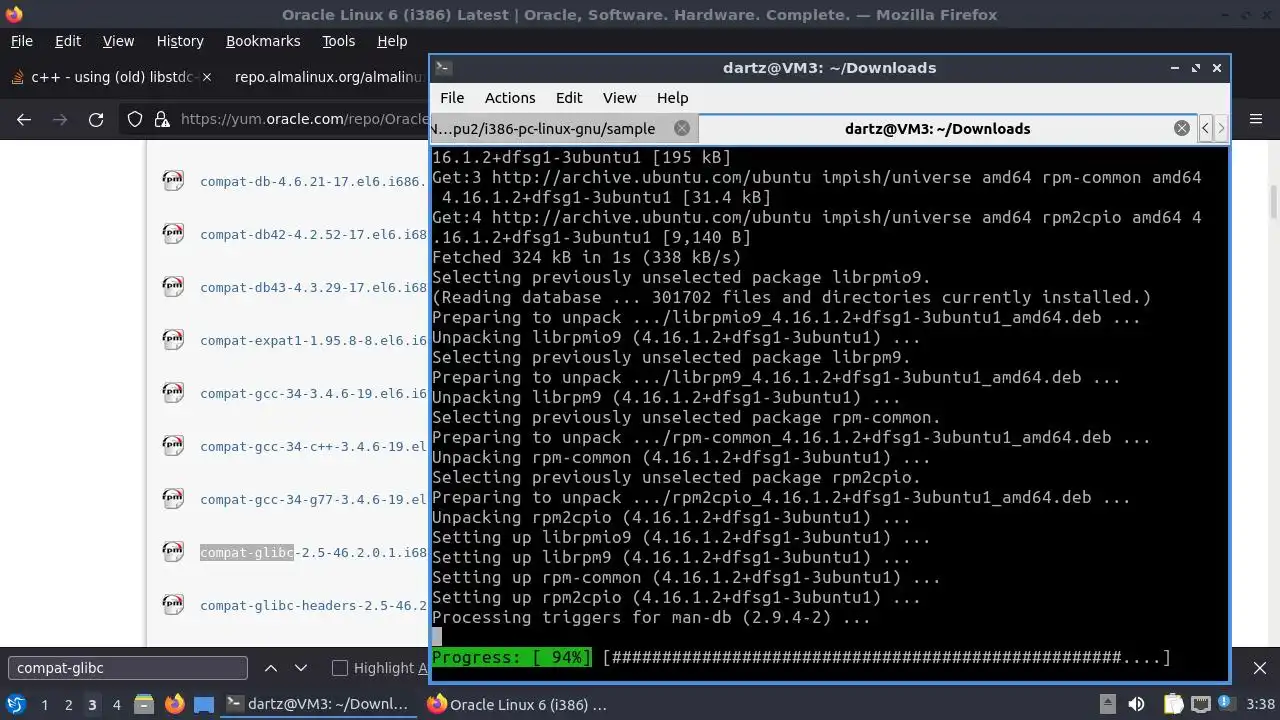Click rpm icon beside compat-db-4.6.21
Screen dimensions: 1280x720
[173, 180]
